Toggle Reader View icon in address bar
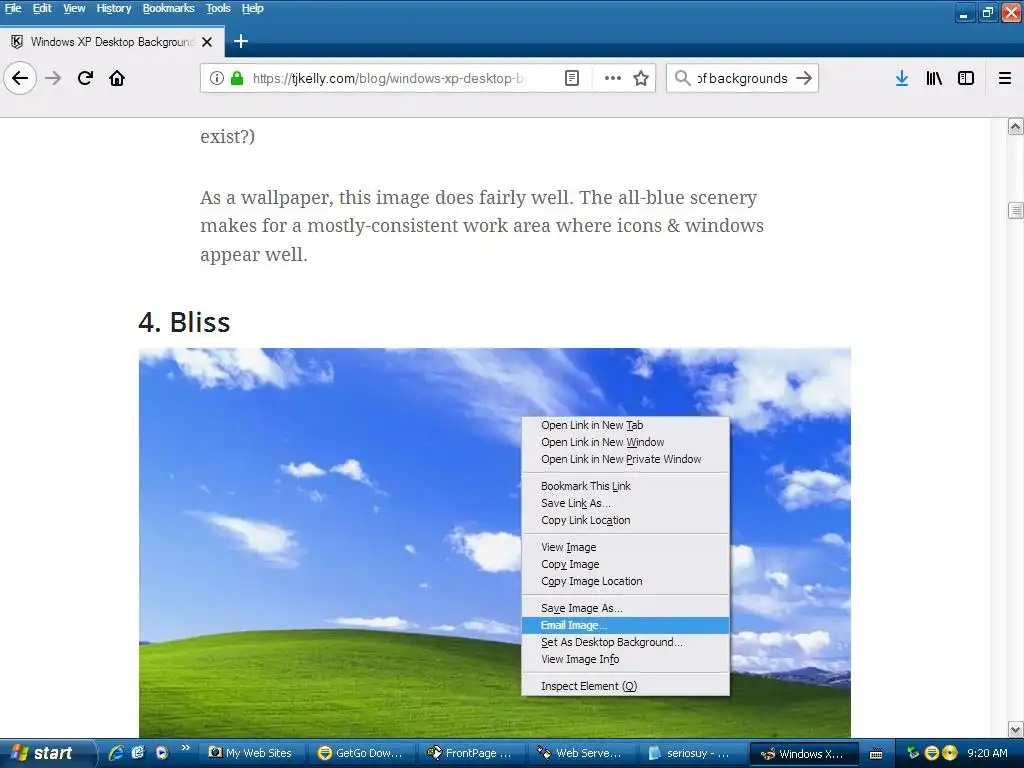This screenshot has width=1024, height=768. 571,78
